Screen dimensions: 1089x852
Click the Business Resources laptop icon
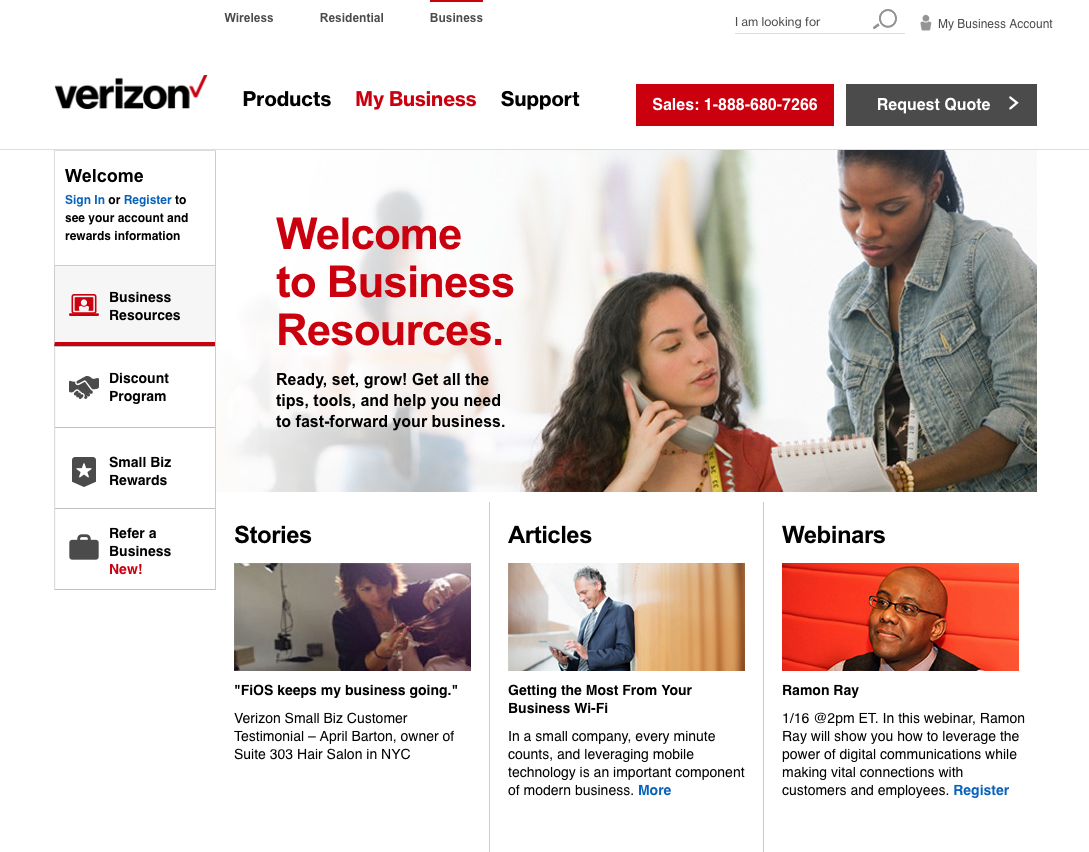(83, 305)
